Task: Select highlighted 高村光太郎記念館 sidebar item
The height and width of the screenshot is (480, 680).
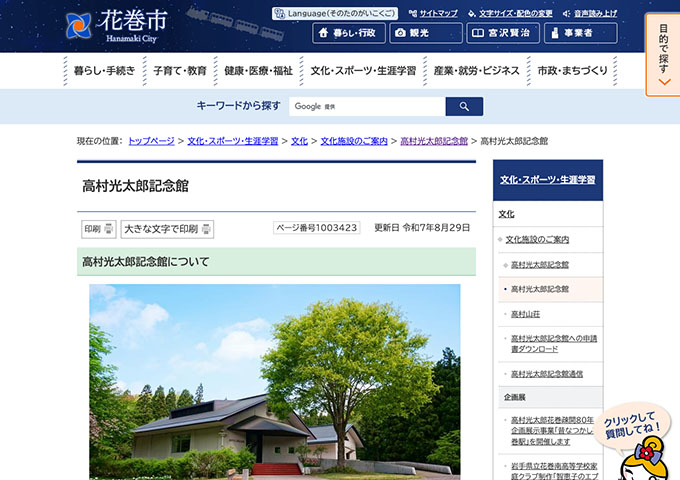Action: [x=550, y=289]
